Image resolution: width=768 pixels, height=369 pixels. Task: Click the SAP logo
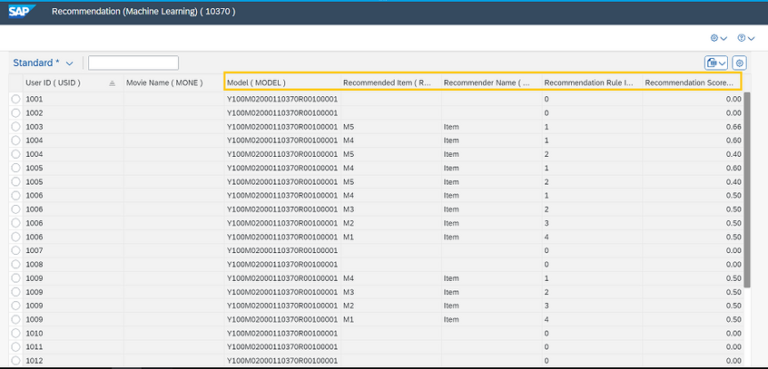point(22,11)
